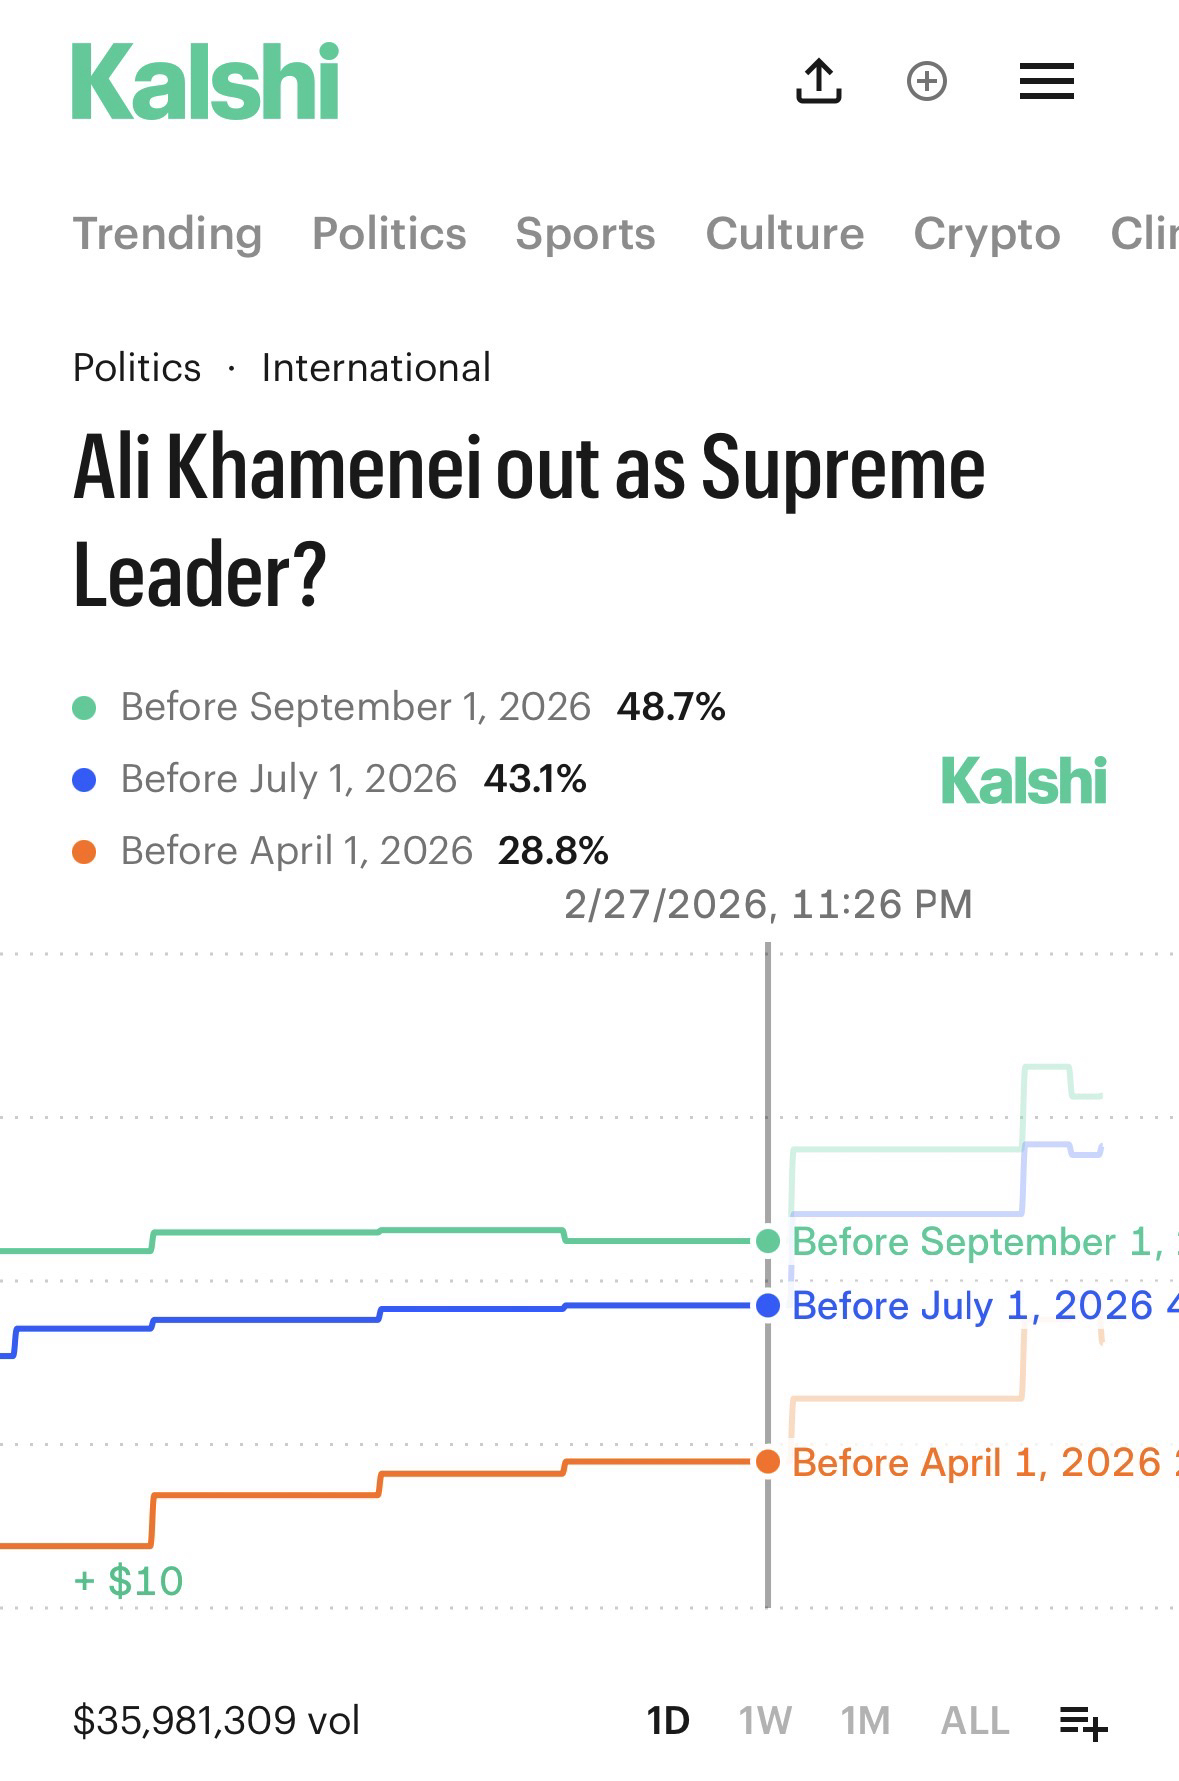Tap the Kalshi logo at top
The width and height of the screenshot is (1179, 1781).
click(x=205, y=82)
